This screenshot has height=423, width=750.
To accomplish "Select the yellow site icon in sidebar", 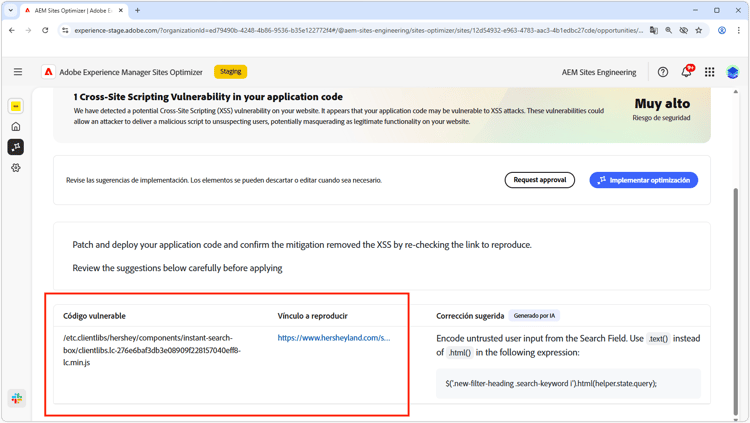I will click(16, 106).
